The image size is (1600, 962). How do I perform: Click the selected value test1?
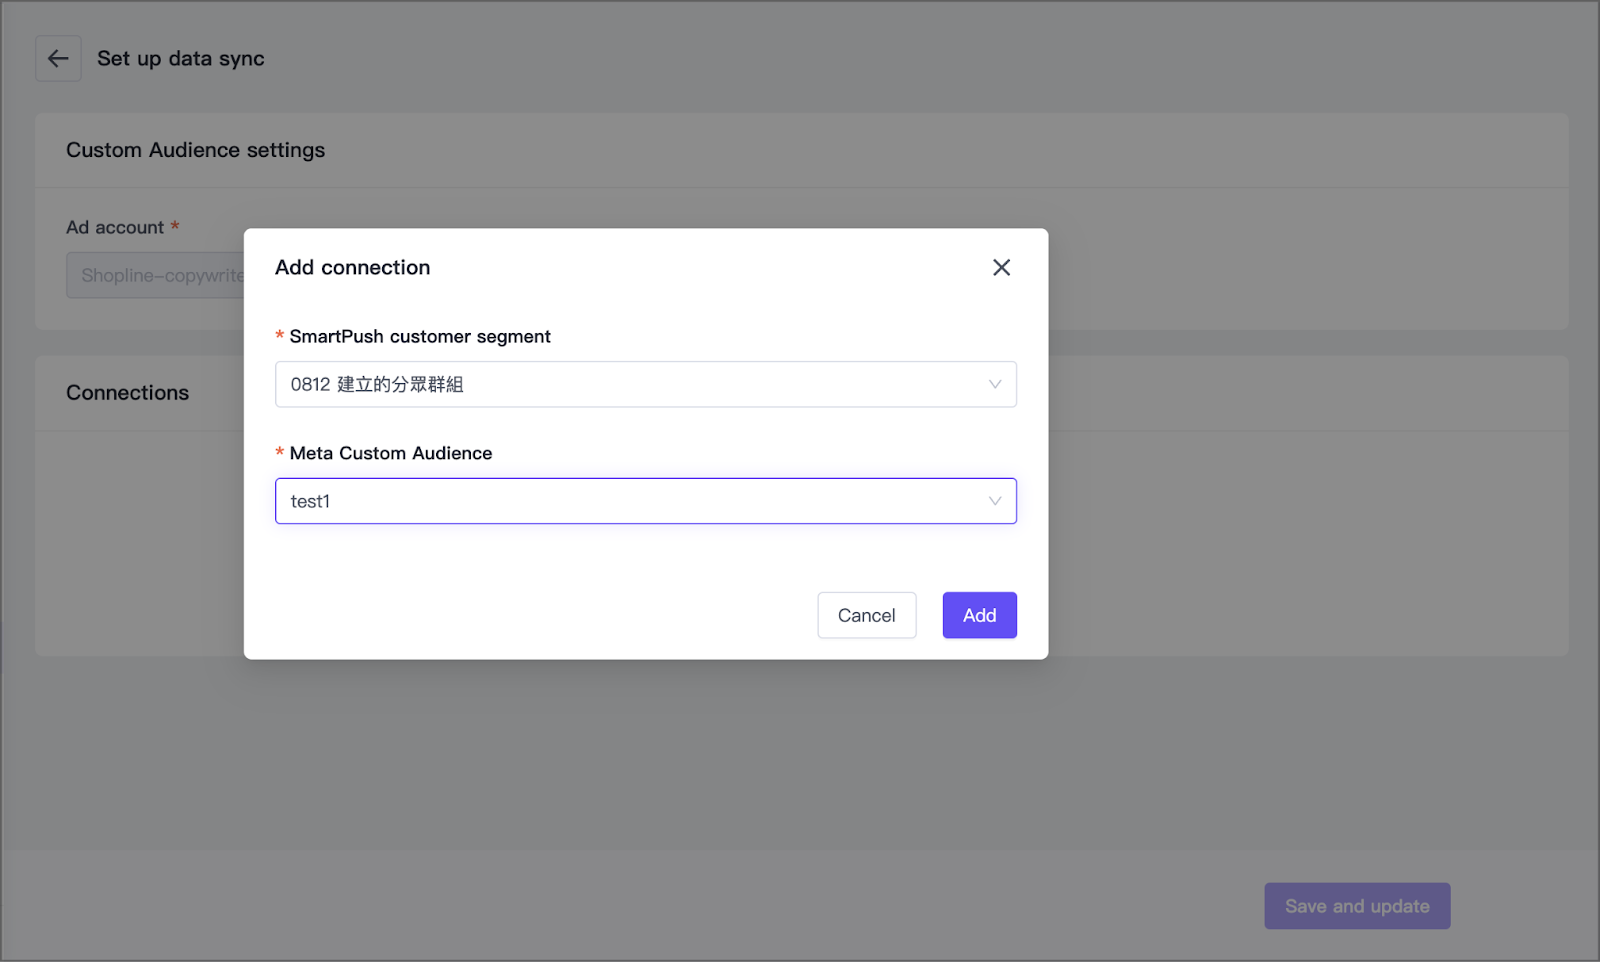pyautogui.click(x=310, y=502)
